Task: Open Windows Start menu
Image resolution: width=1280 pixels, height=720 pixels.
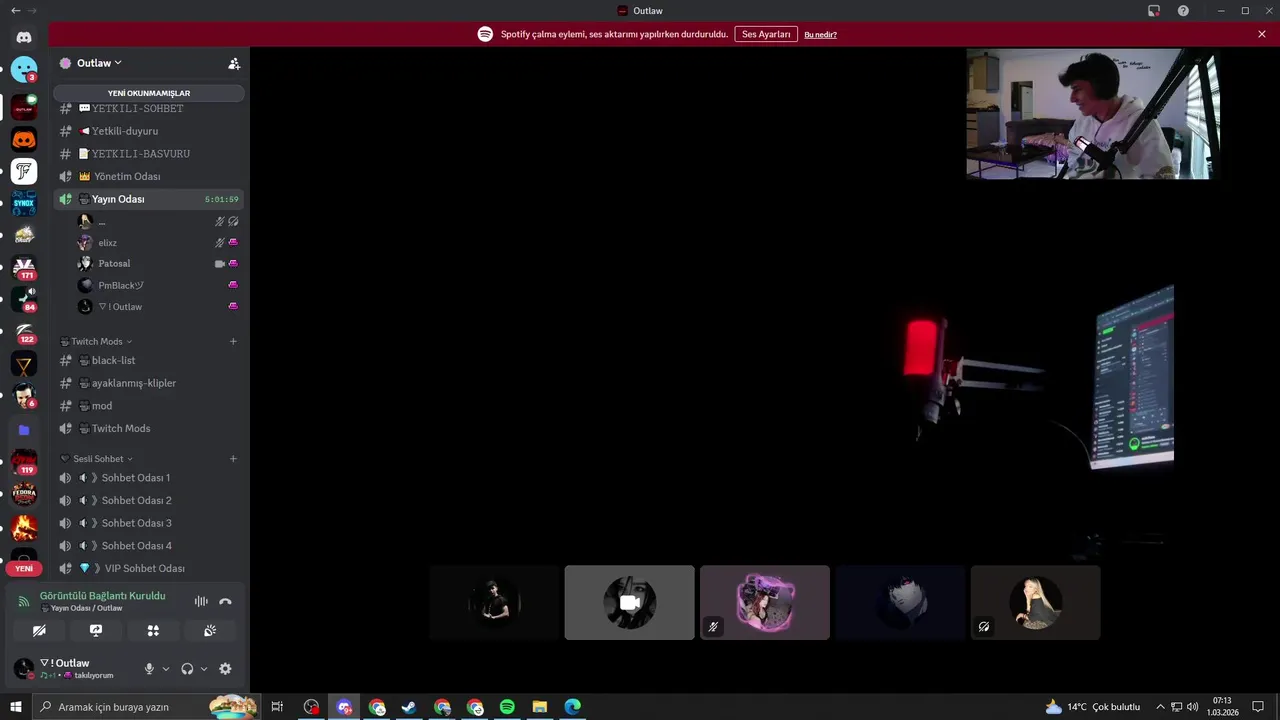Action: pos(15,707)
